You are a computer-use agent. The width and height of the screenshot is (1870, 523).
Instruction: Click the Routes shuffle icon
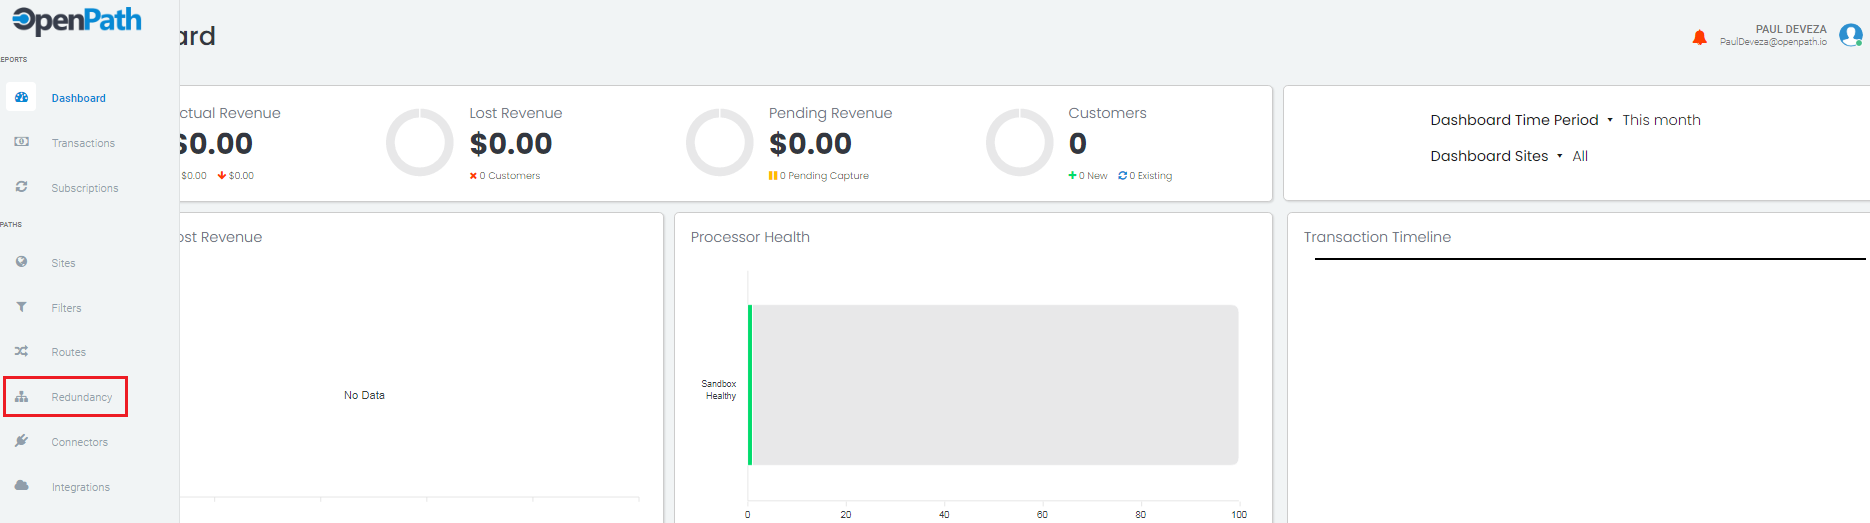coord(21,351)
